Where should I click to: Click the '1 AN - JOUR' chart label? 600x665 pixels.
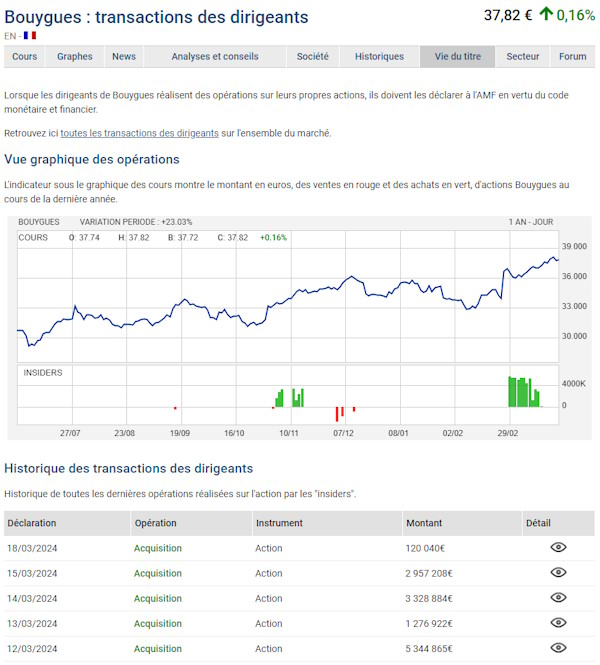[531, 222]
